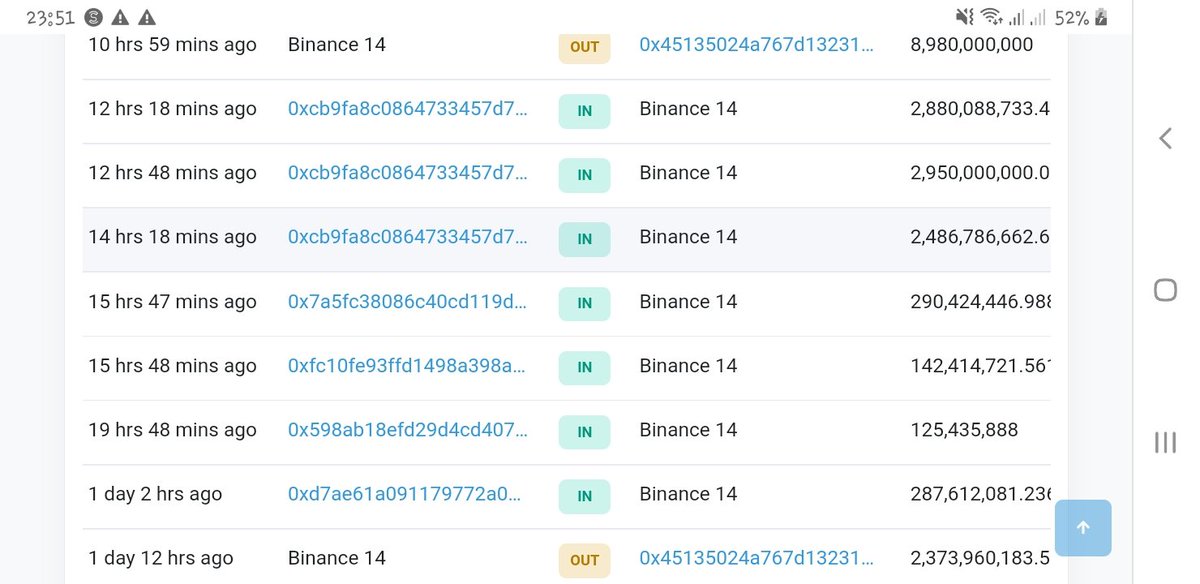This screenshot has height=584, width=1200.
Task: Open address 0xd7ae61a091179772a0
Action: pos(404,494)
